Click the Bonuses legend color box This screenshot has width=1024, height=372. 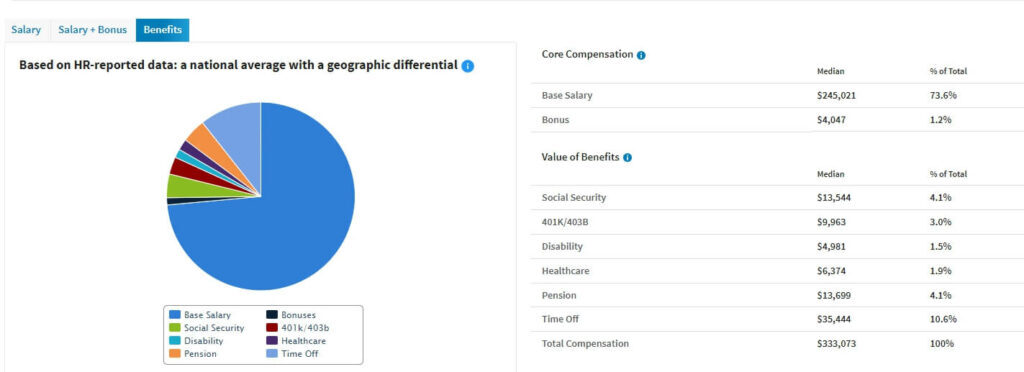[272, 315]
